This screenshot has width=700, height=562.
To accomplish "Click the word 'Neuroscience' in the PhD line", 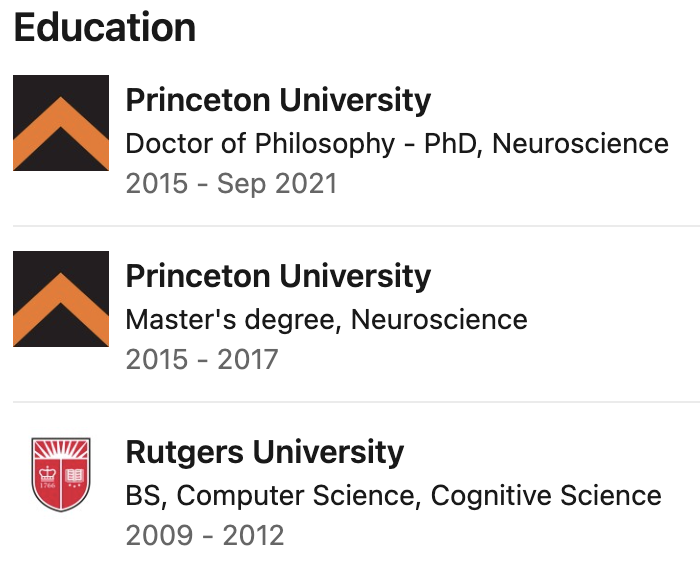I will click(580, 143).
